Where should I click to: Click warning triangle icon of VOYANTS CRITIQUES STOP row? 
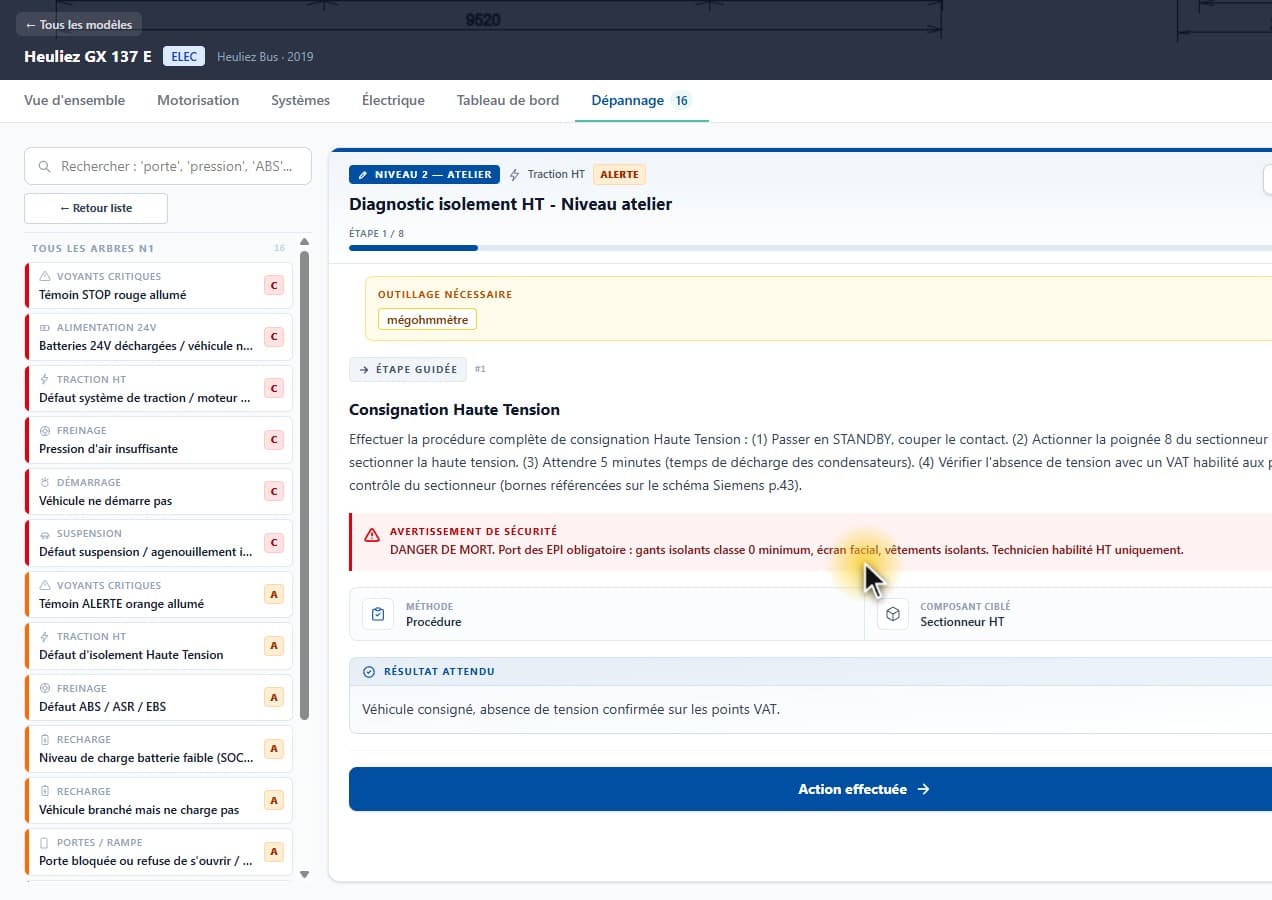pyautogui.click(x=44, y=276)
